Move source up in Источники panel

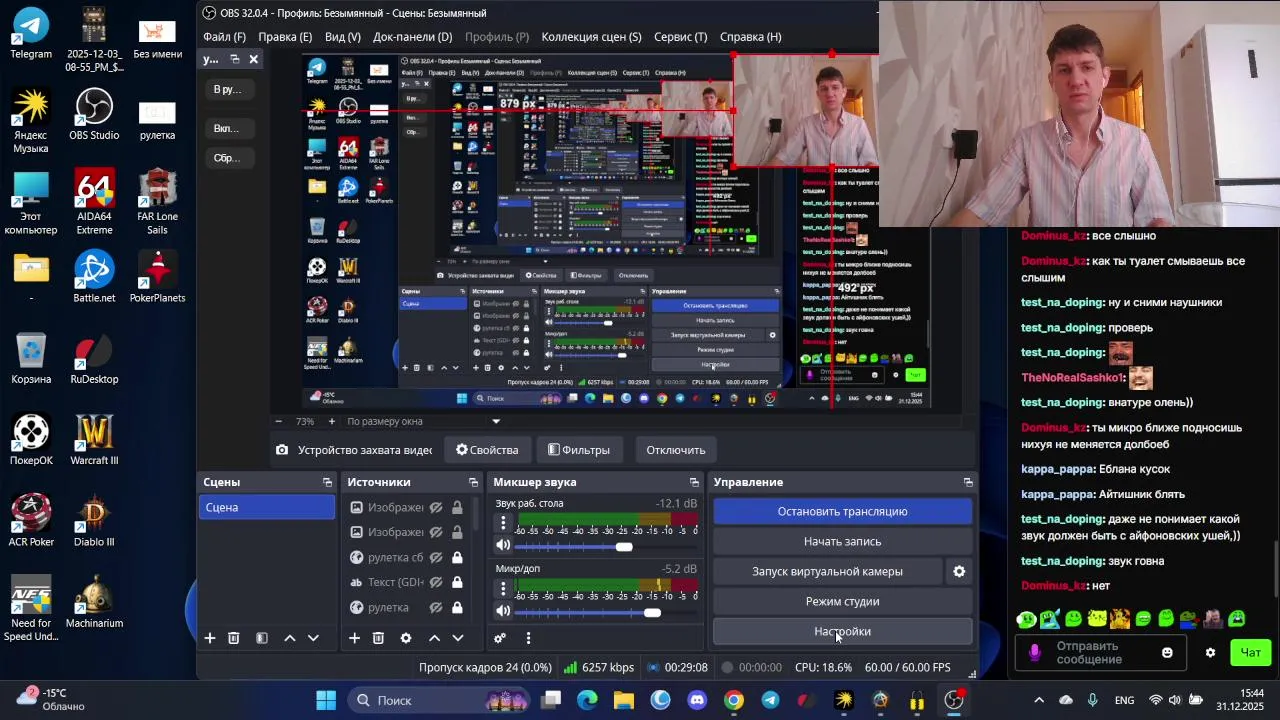pos(434,638)
